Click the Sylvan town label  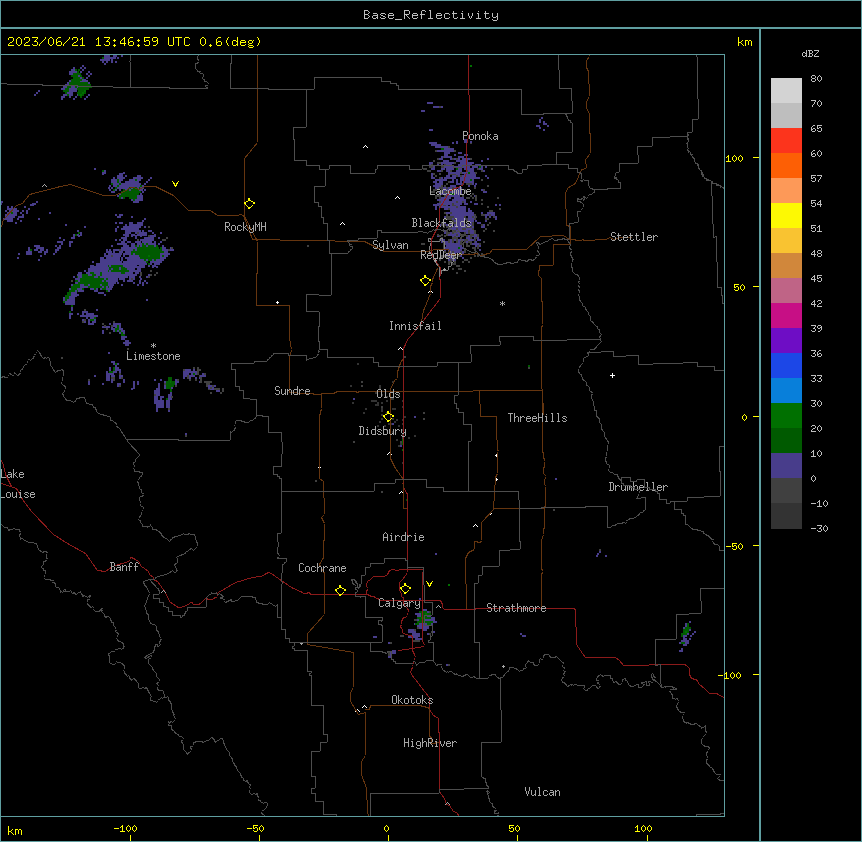[390, 245]
